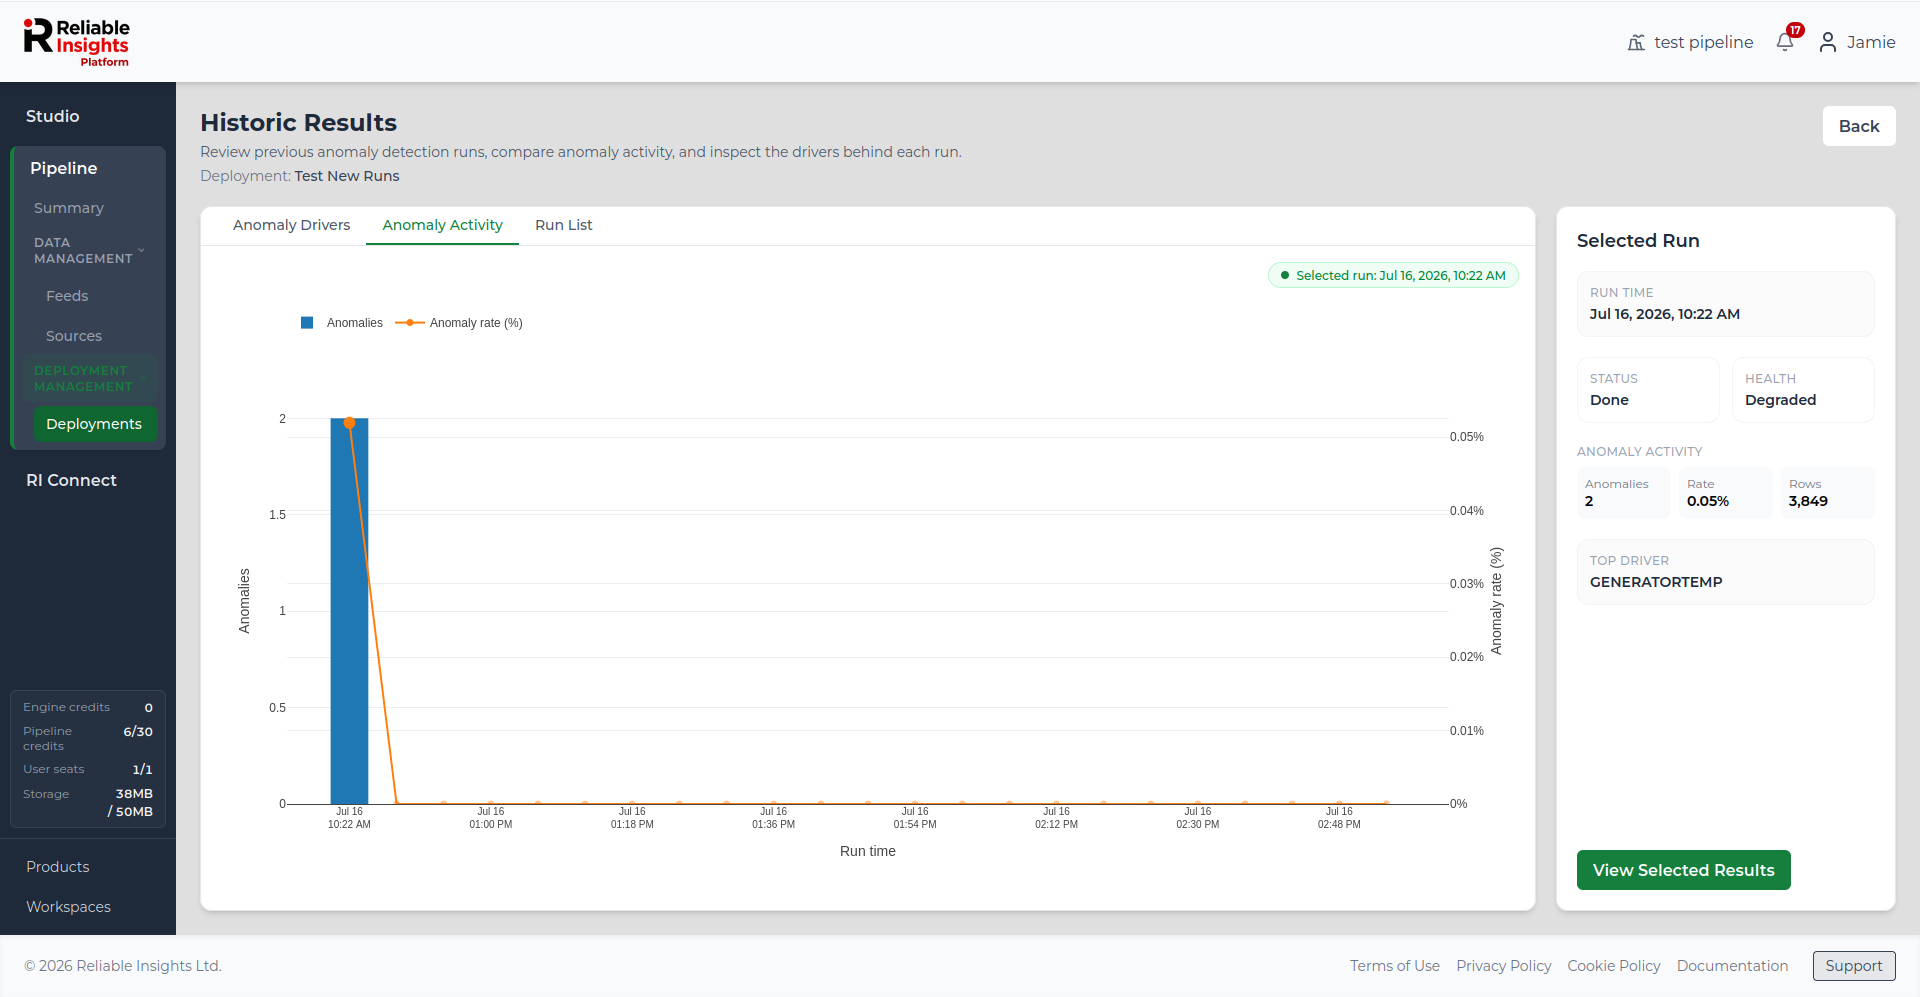Click the Selected Run panel title
Screen dimensions: 1920x997
click(1638, 241)
